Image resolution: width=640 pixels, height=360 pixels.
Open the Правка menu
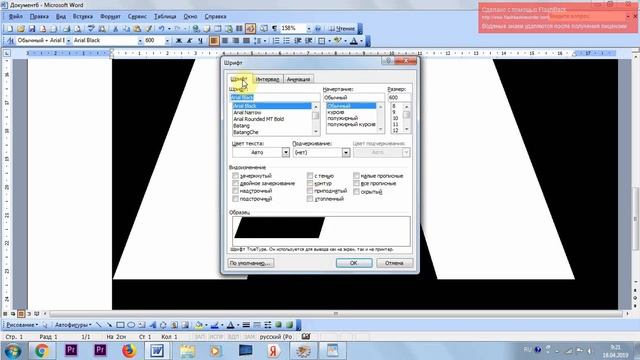pos(39,17)
